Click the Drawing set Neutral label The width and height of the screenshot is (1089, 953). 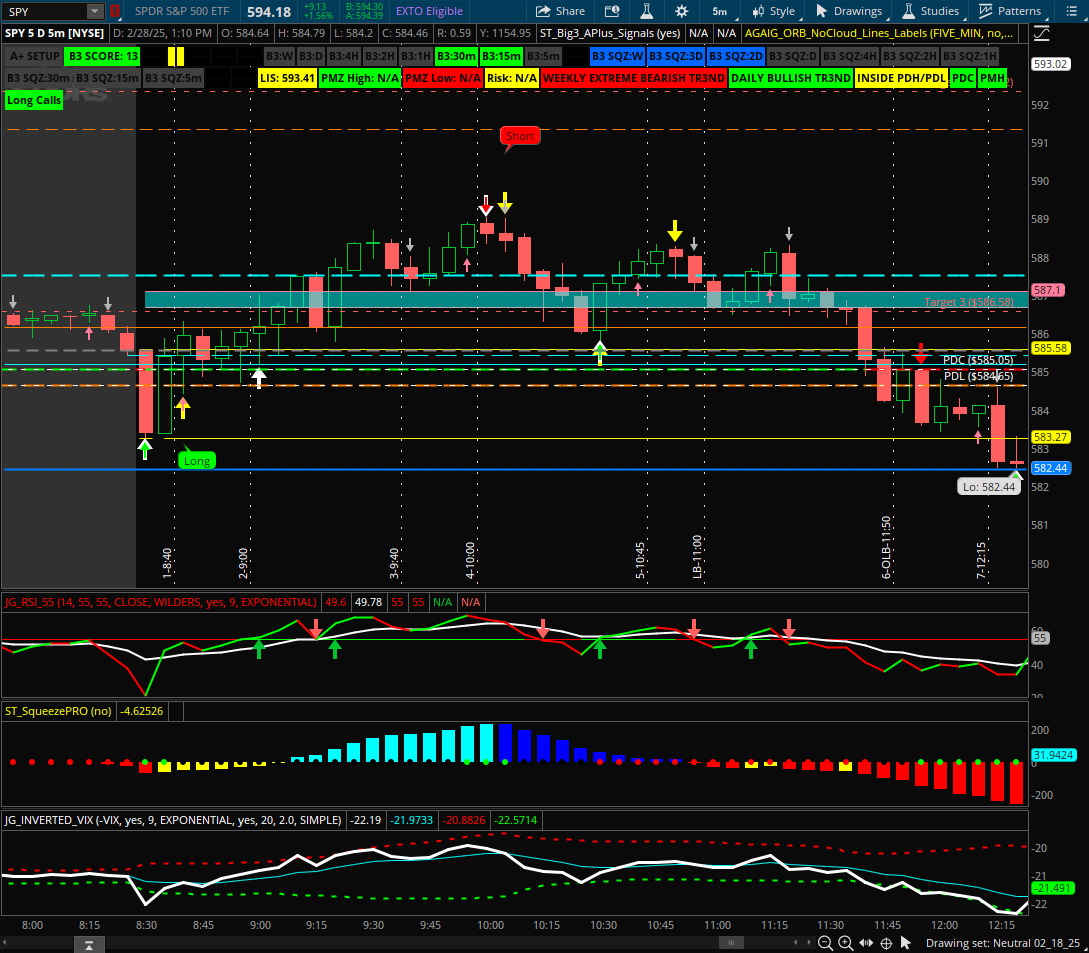(x=1003, y=942)
